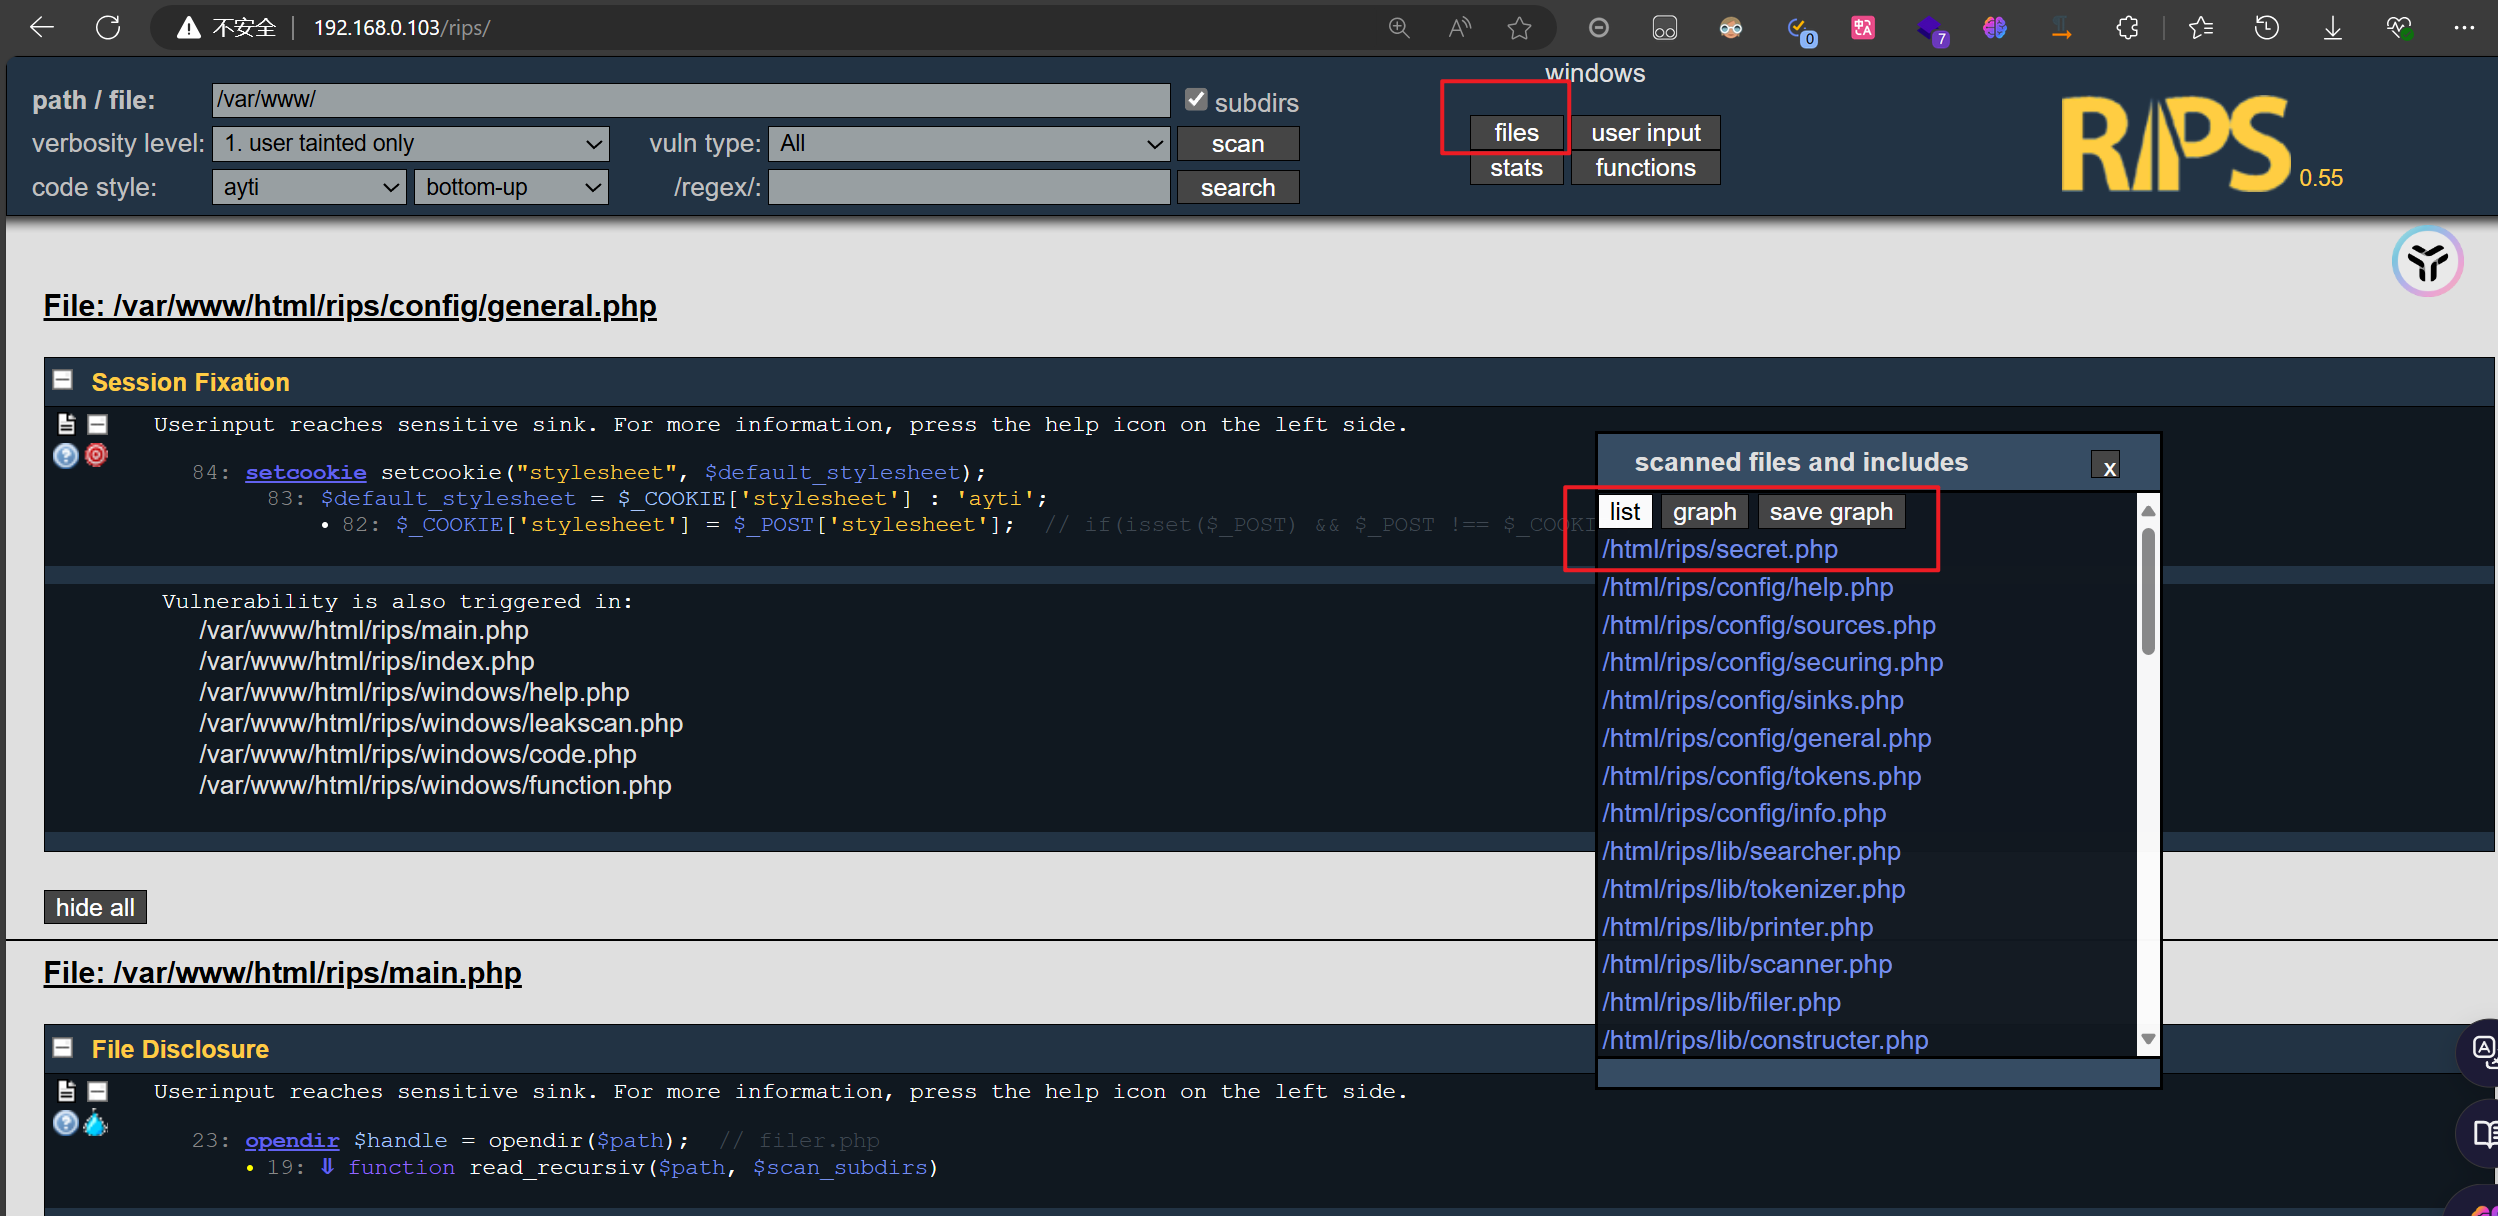The width and height of the screenshot is (2498, 1216).
Task: Open help icon for File Disclosure finding
Action: 65,1123
